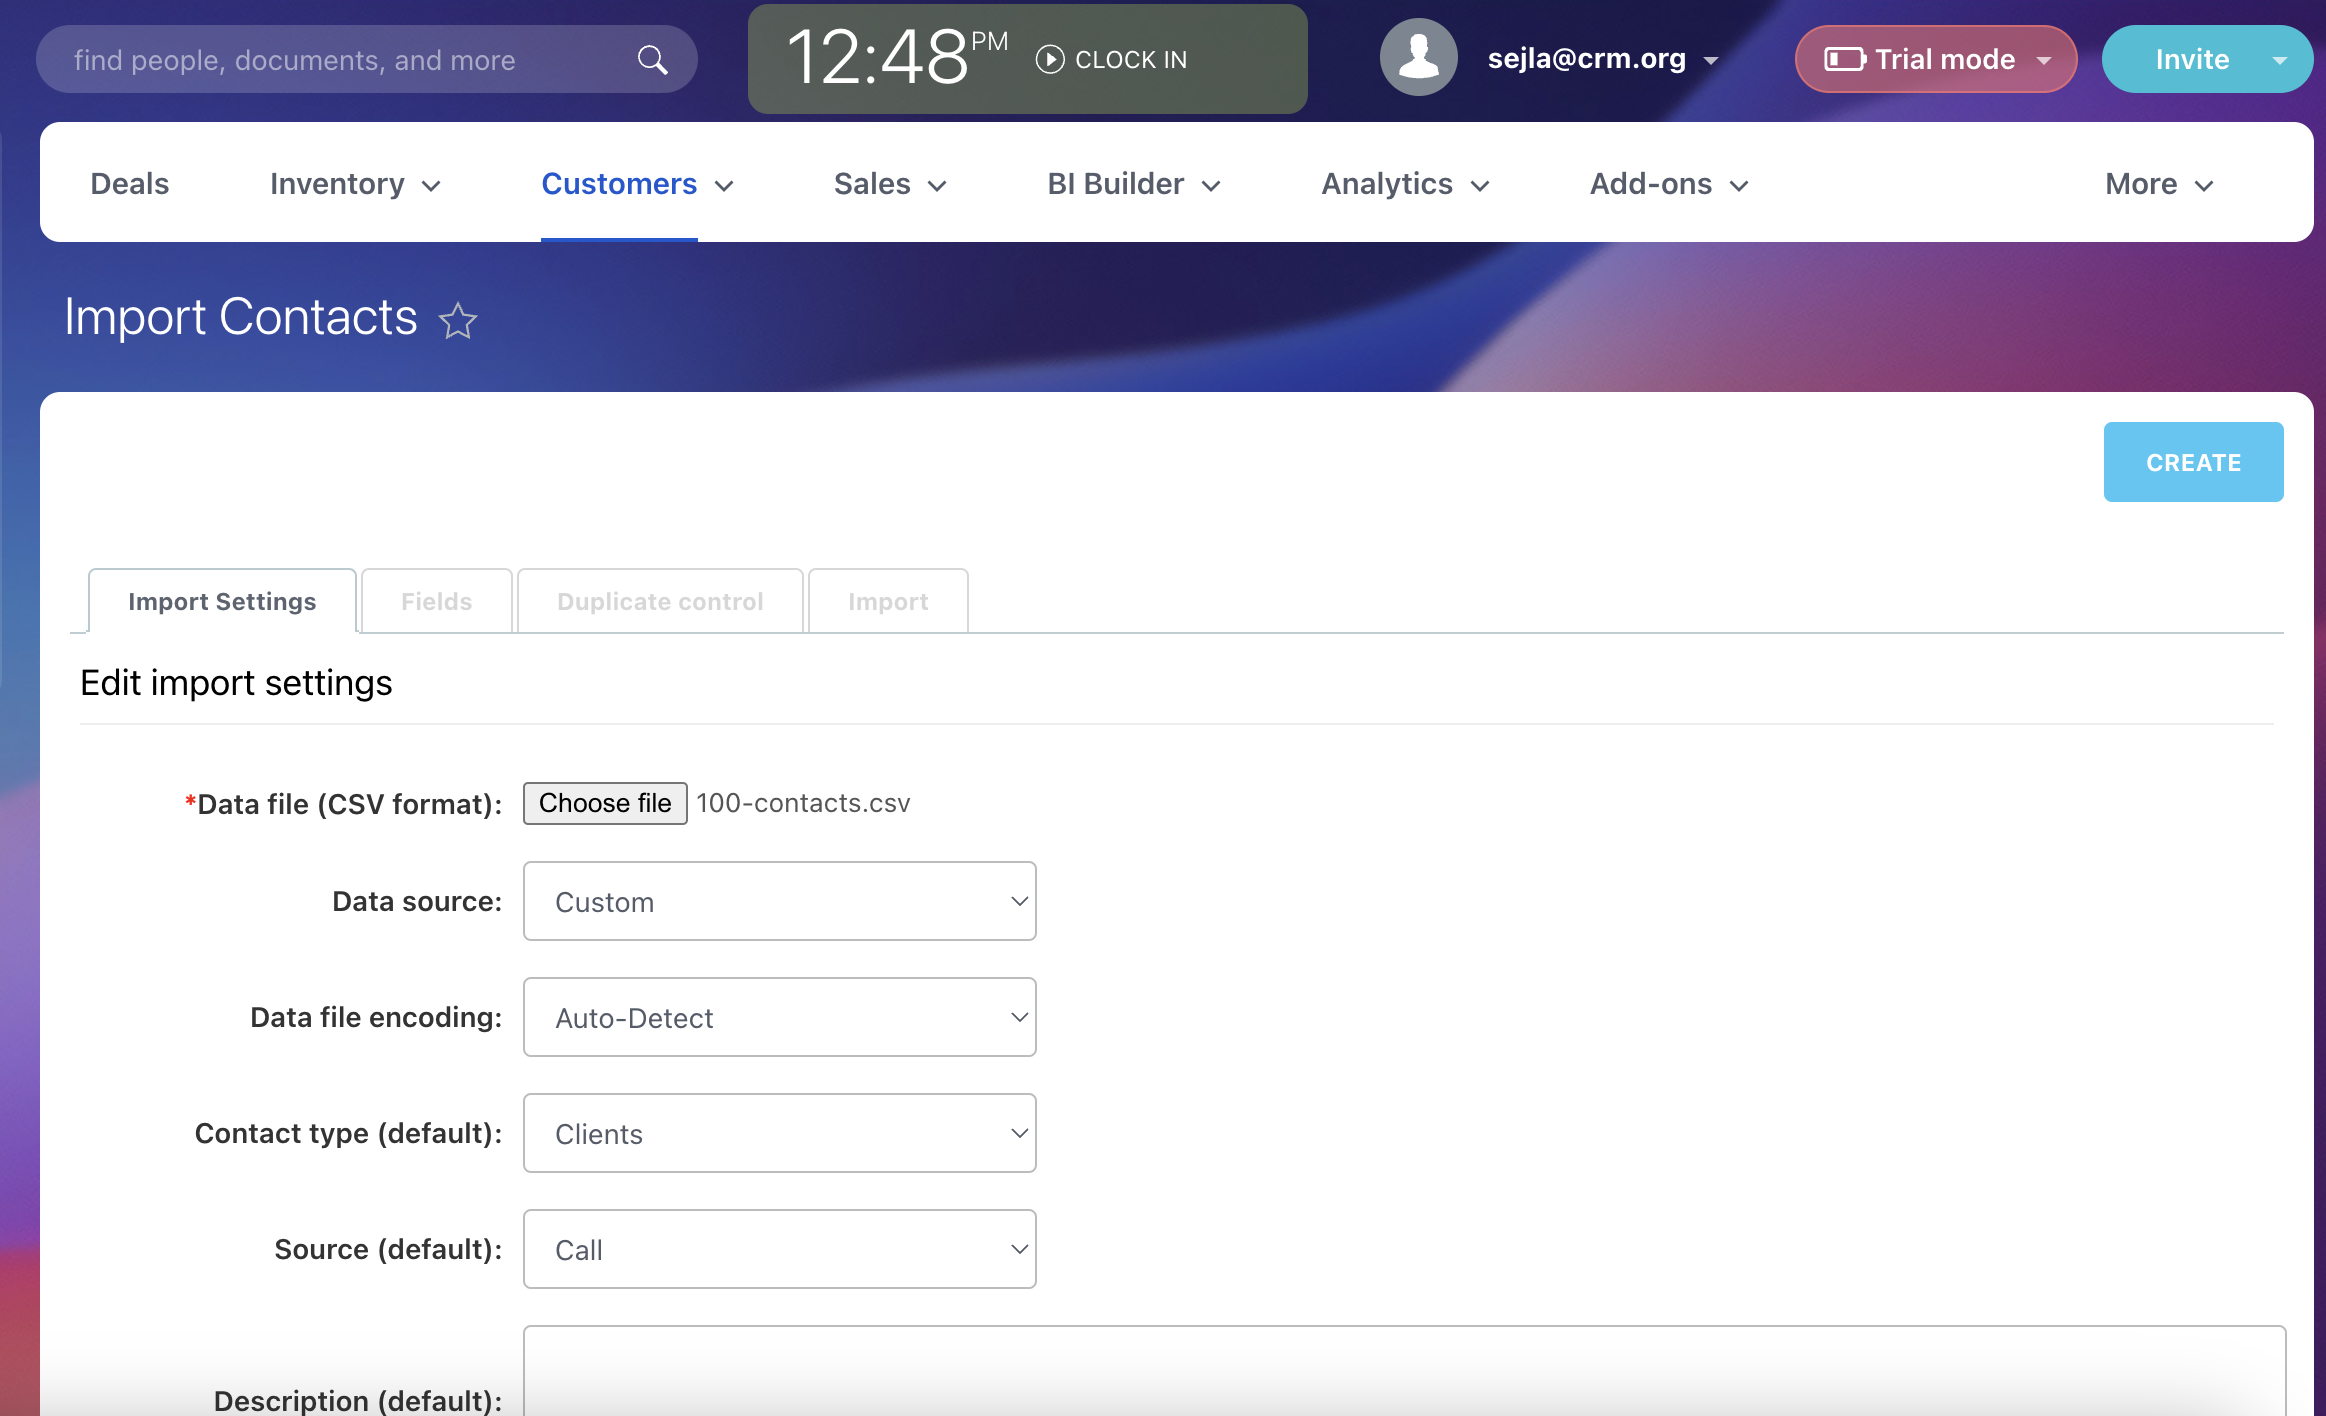Viewport: 2326px width, 1416px height.
Task: Expand the Analytics menu arrow
Action: click(x=1481, y=185)
